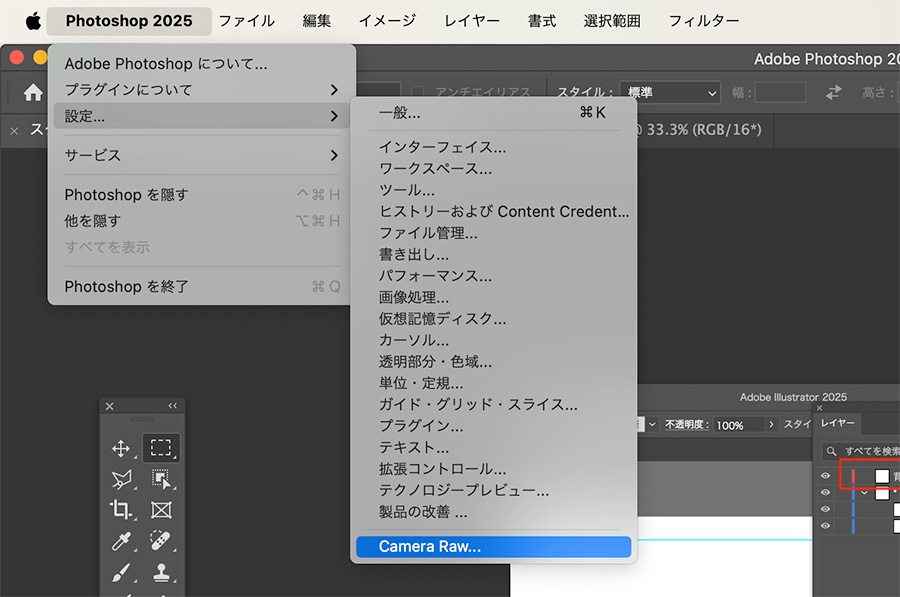Screen dimensions: 900x597
Task: Select the Brush tool
Action: coord(121,572)
